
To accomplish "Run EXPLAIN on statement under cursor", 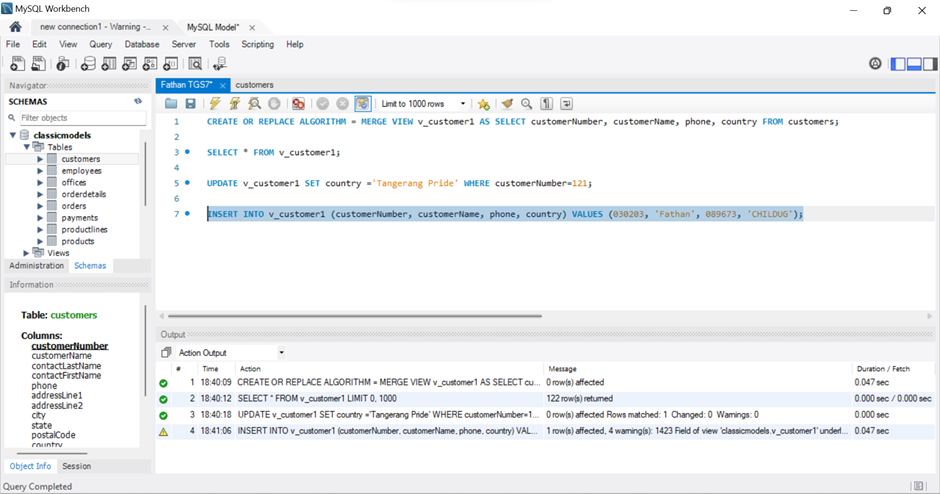I will coord(254,104).
